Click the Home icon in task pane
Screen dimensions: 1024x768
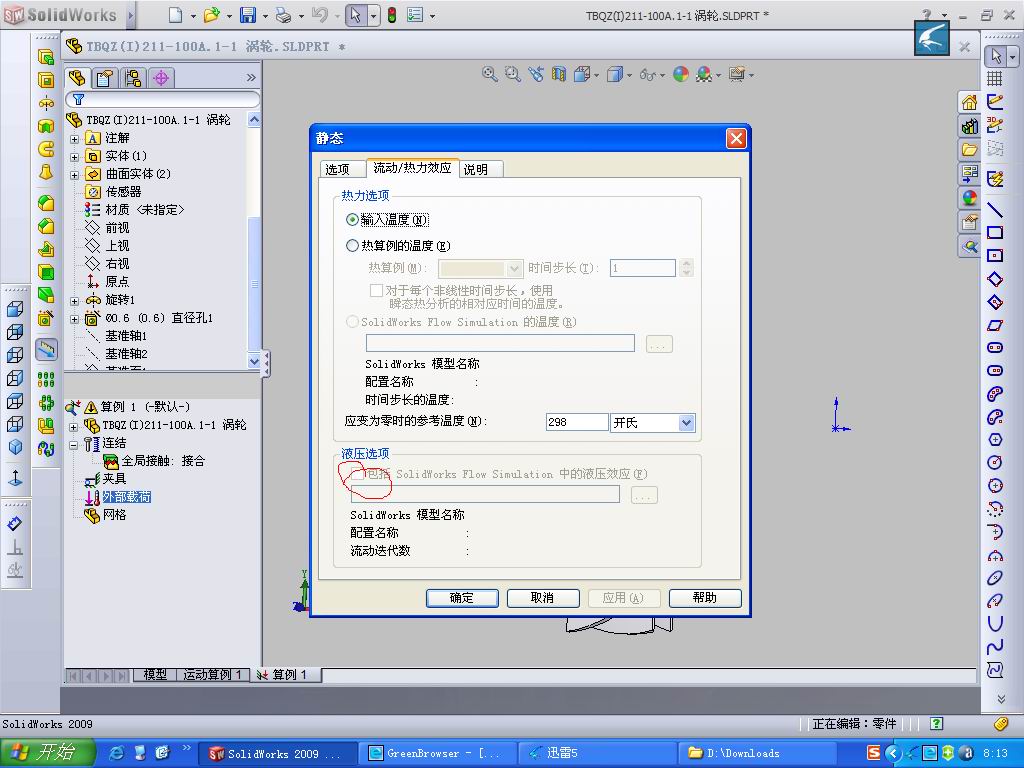[x=970, y=103]
